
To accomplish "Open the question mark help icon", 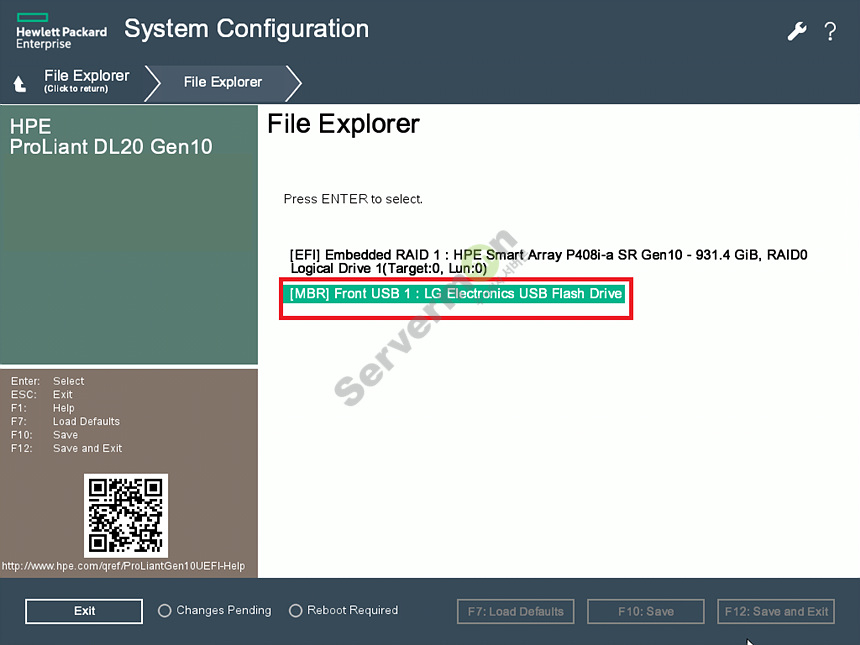I will (830, 32).
